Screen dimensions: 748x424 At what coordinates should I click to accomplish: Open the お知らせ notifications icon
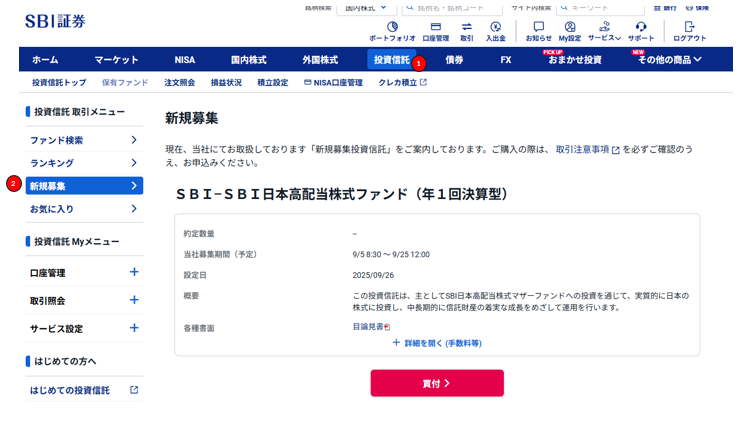coord(538,28)
